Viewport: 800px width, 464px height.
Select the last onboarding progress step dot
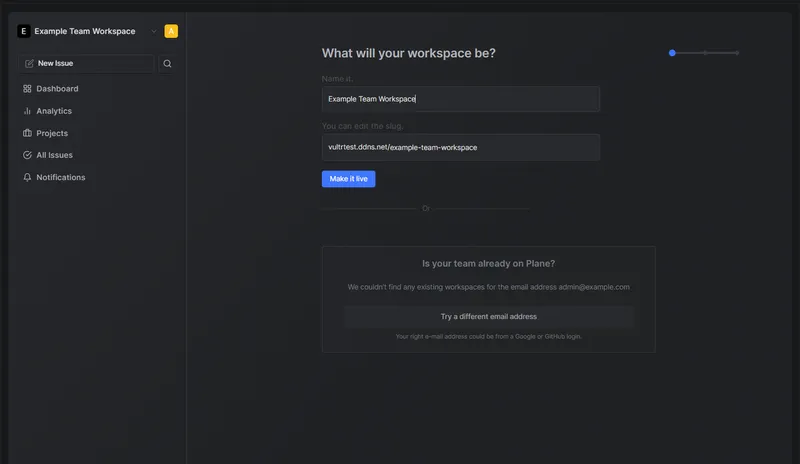coord(737,52)
